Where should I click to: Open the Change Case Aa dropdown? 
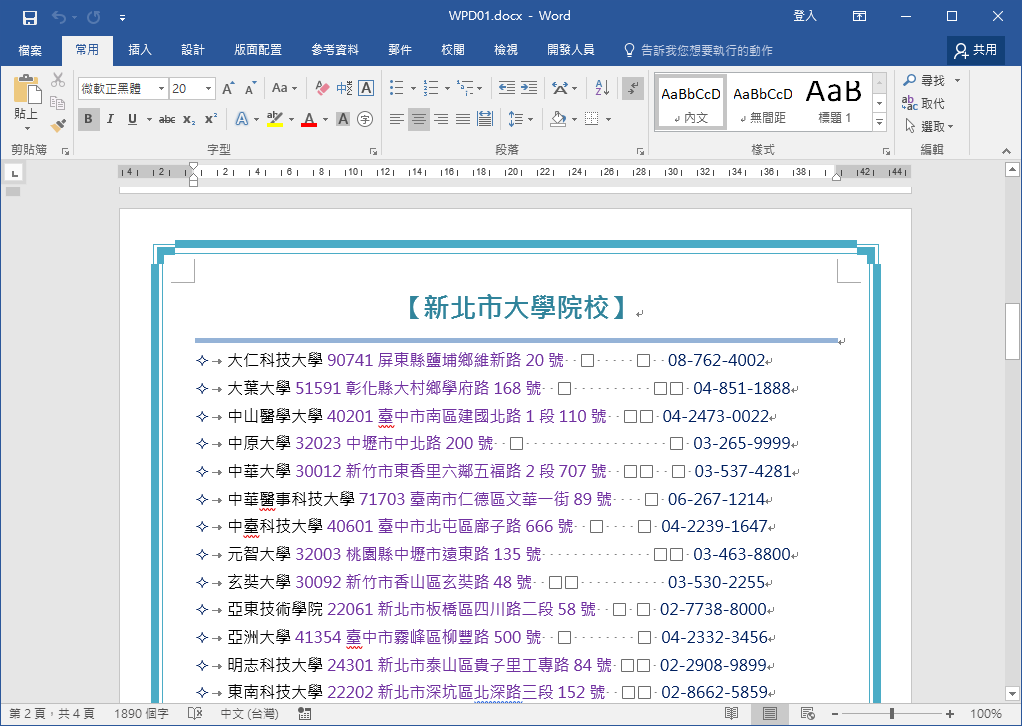(285, 88)
